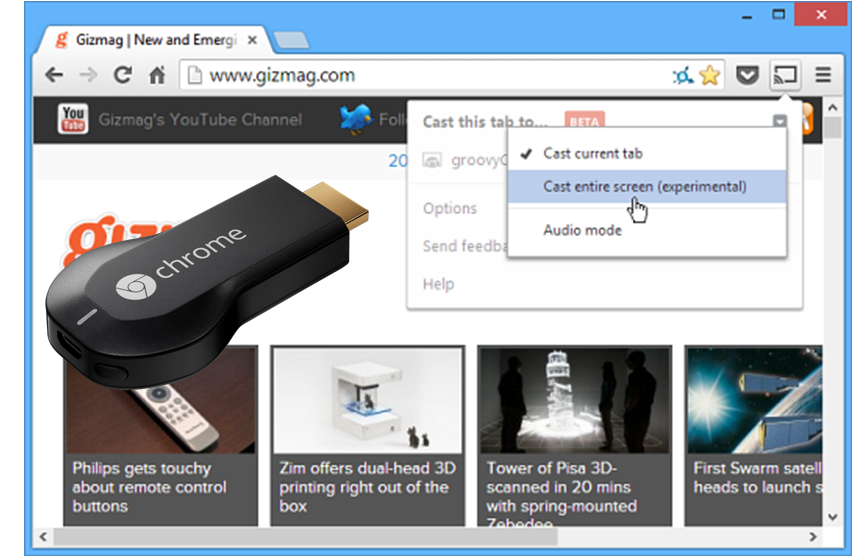The width and height of the screenshot is (853, 557).
Task: Open the Zim 3D printer article thumbnail
Action: 368,400
